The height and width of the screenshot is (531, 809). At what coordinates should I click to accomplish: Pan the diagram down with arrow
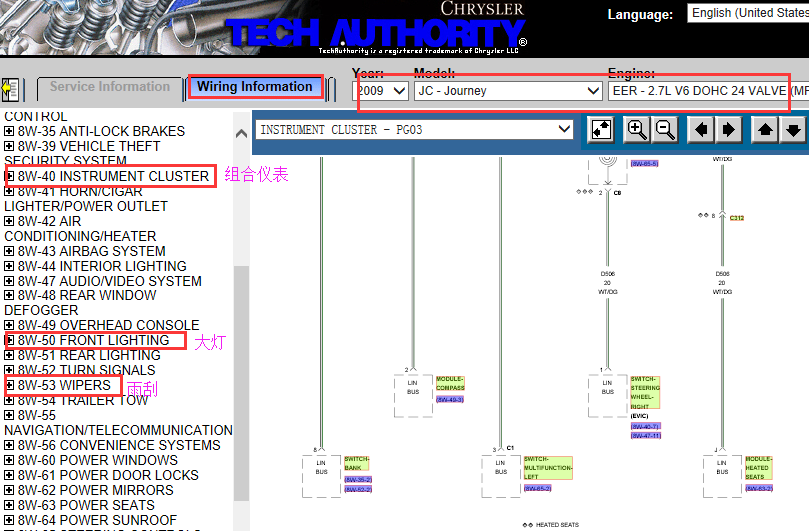(x=794, y=129)
